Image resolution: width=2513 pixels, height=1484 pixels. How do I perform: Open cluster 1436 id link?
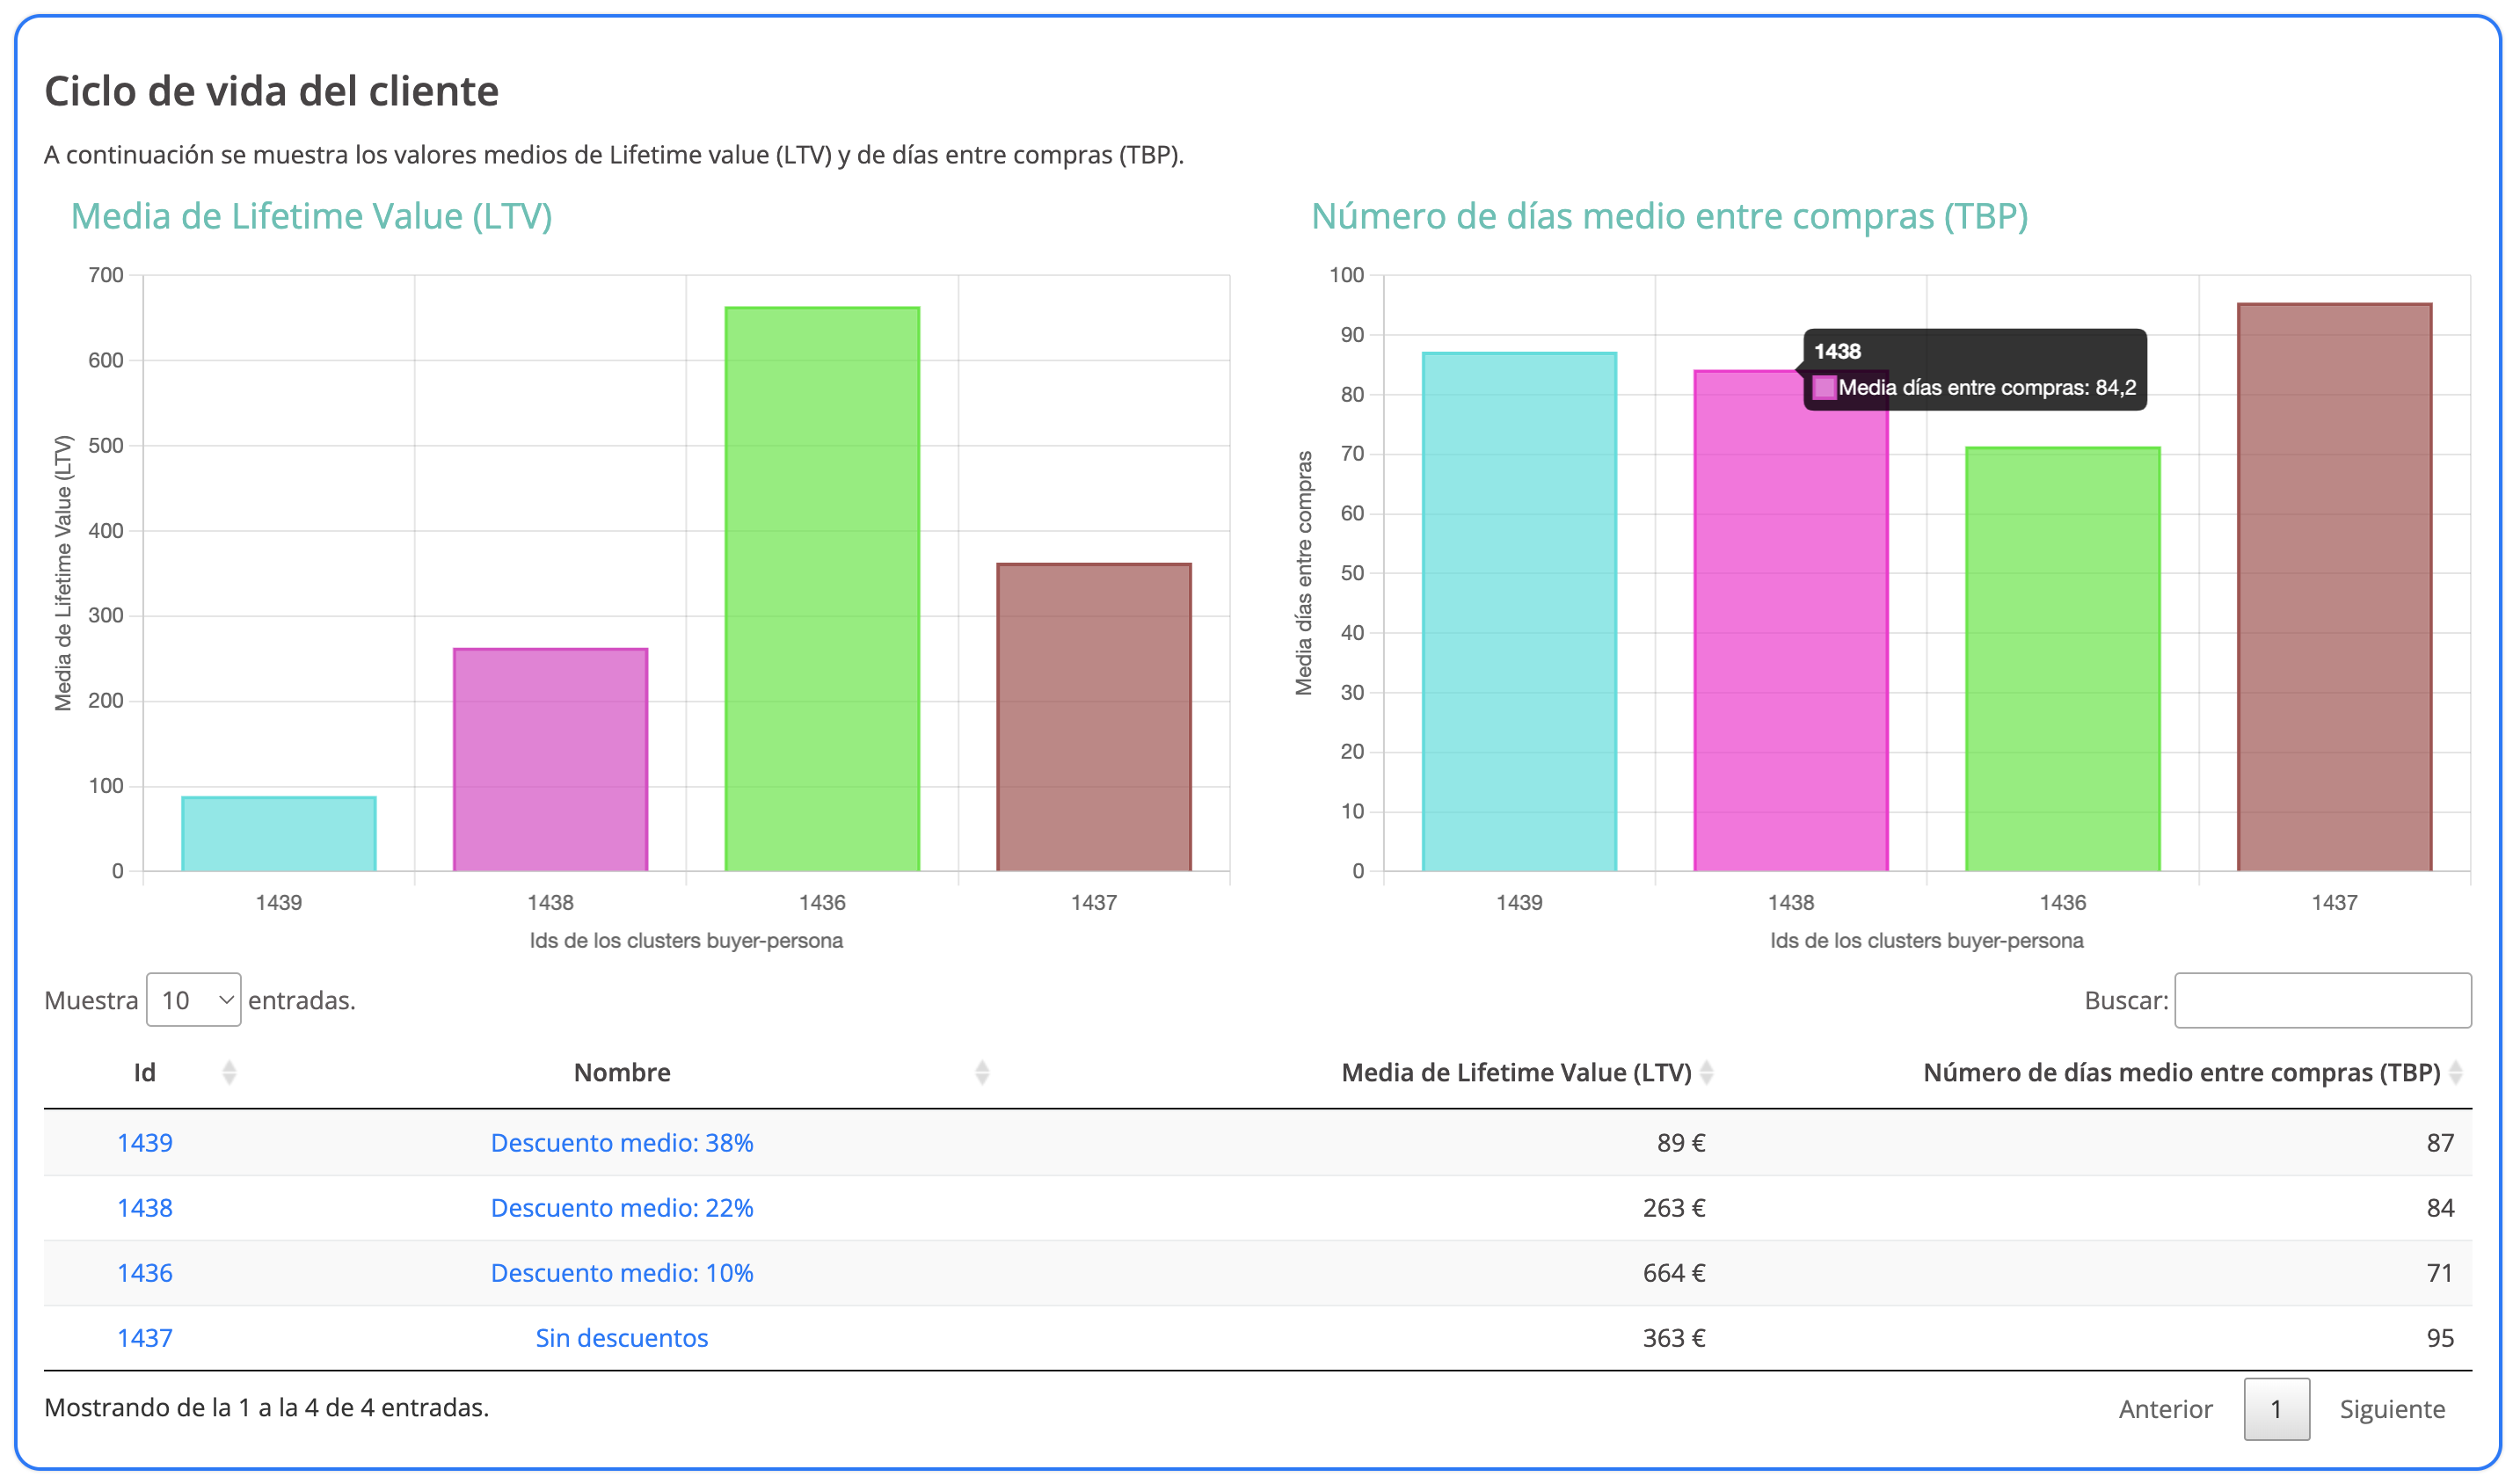tap(145, 1272)
